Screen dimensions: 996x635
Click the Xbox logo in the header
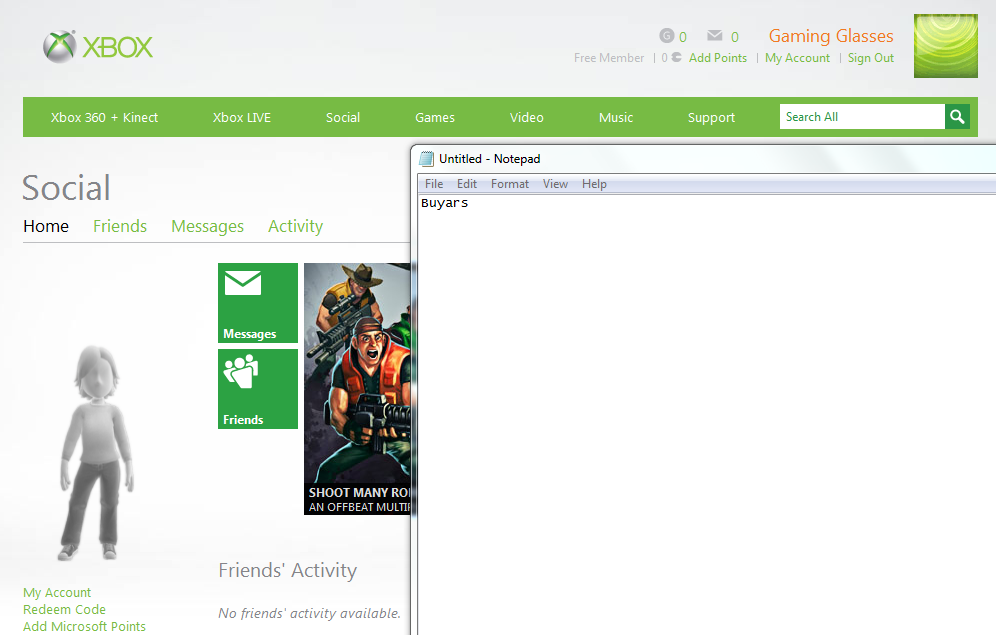(x=98, y=46)
